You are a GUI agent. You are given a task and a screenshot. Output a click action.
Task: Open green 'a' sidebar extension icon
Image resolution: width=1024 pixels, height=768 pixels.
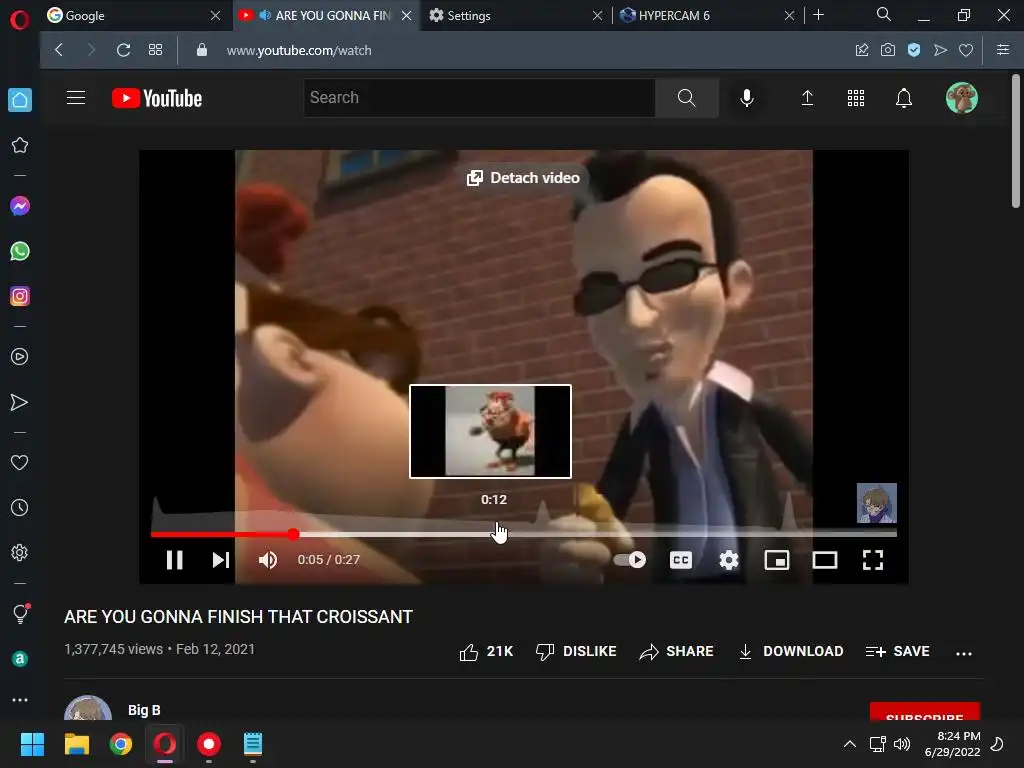tap(20, 659)
